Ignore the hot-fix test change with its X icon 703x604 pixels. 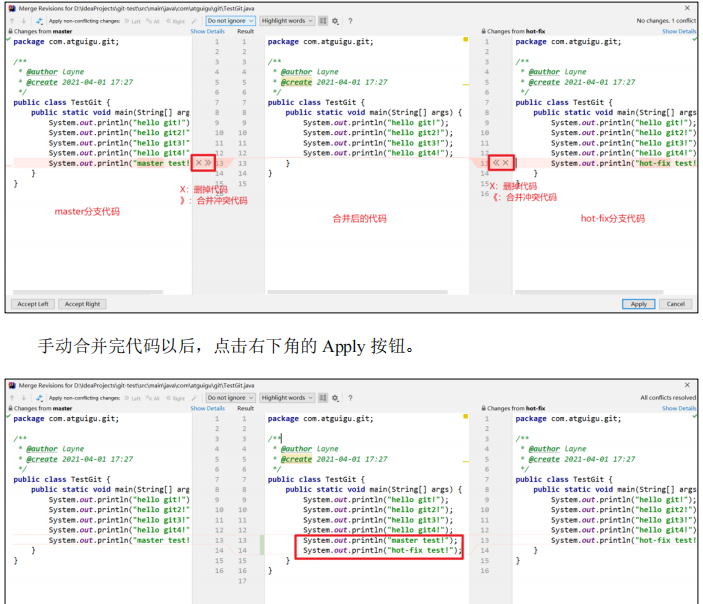point(505,163)
